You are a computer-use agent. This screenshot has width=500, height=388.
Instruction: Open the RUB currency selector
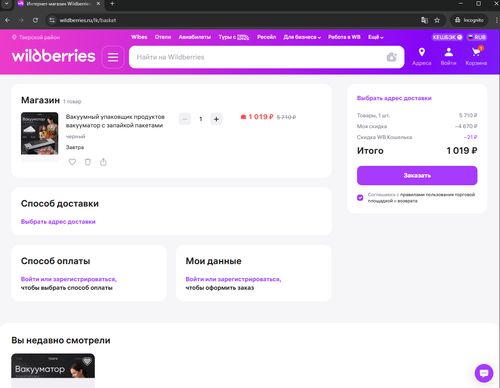coord(477,37)
